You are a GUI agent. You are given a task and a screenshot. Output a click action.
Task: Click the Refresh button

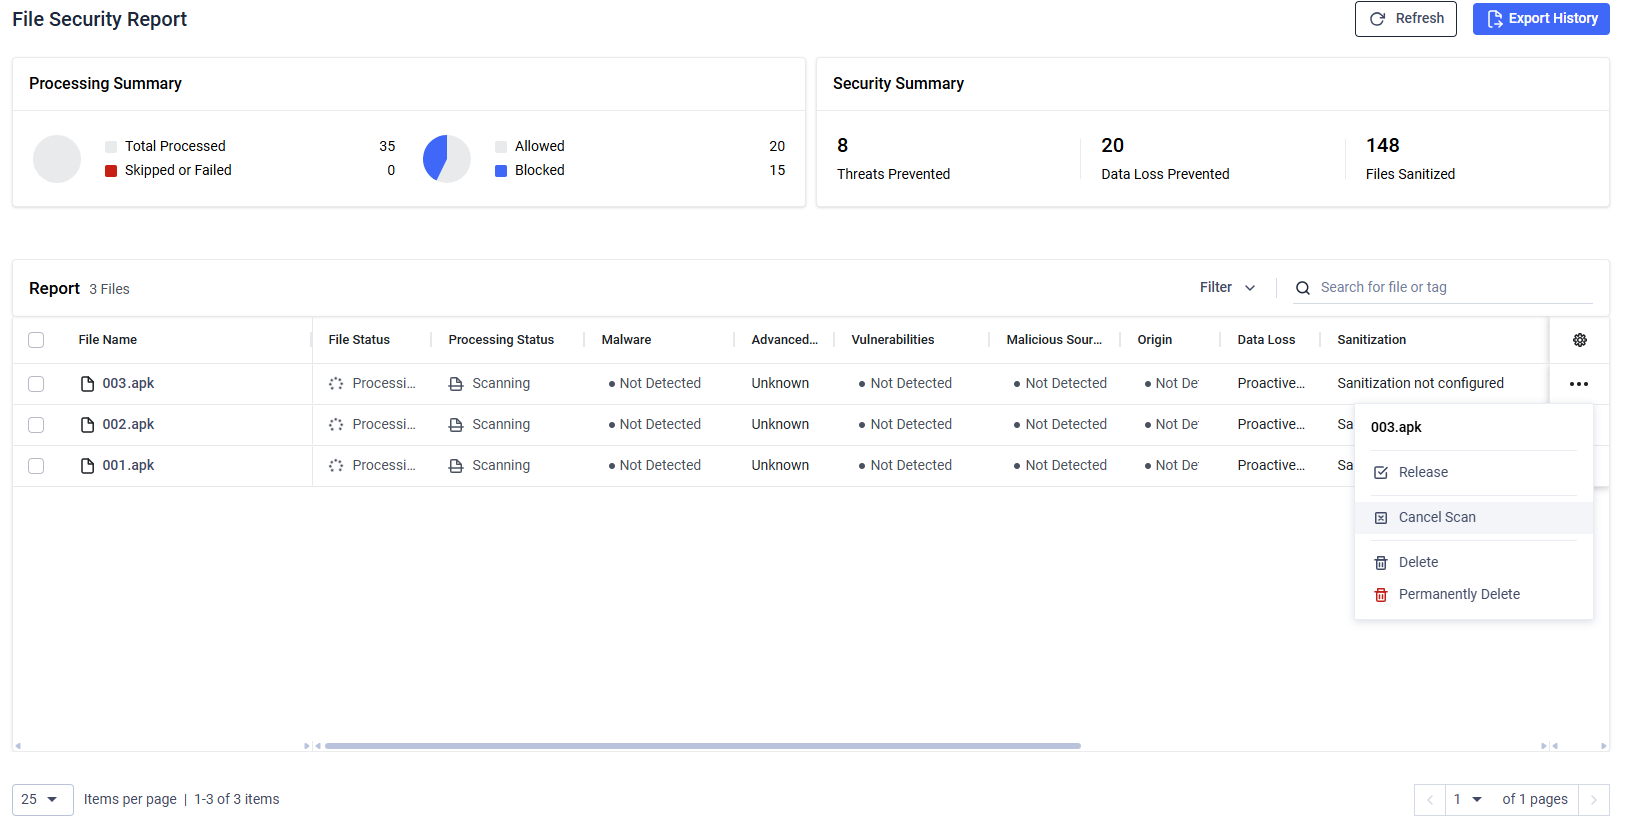(1405, 19)
